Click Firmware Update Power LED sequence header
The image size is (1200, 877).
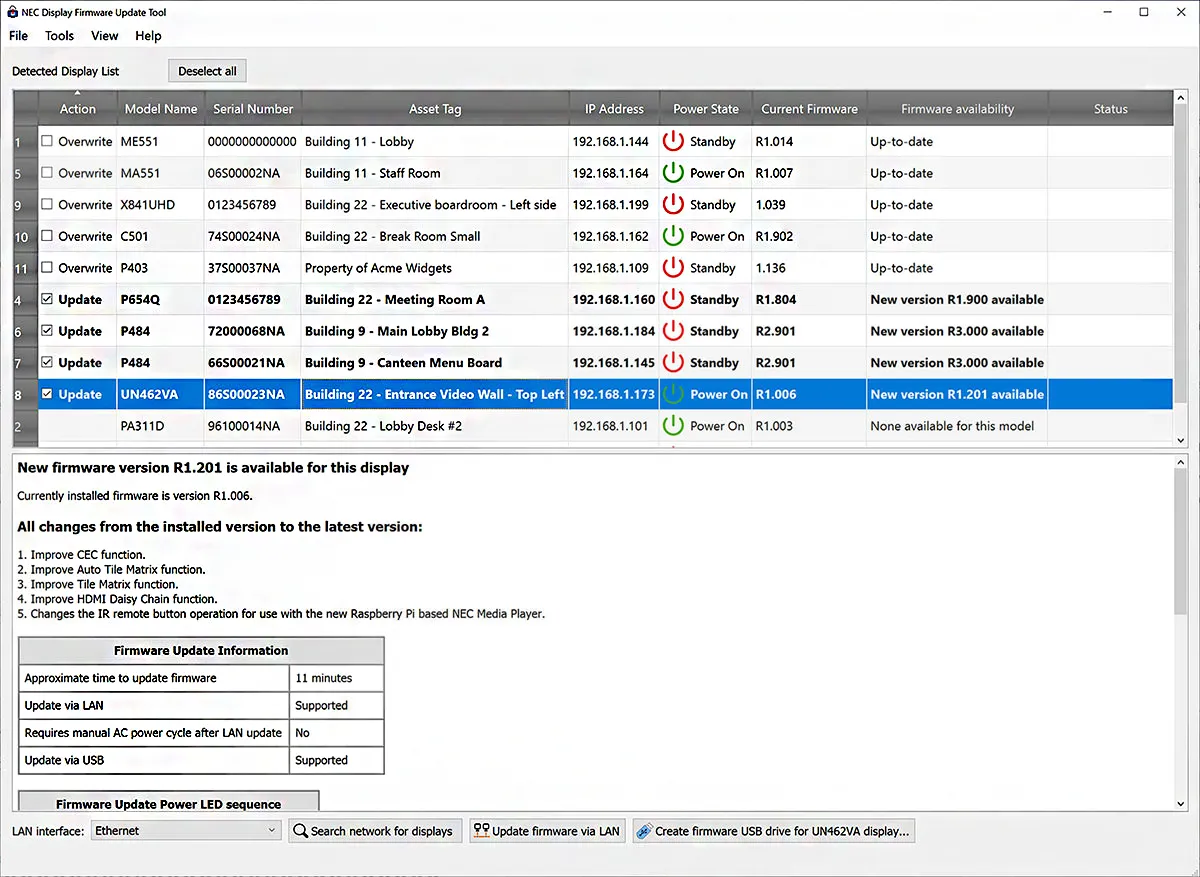point(168,803)
